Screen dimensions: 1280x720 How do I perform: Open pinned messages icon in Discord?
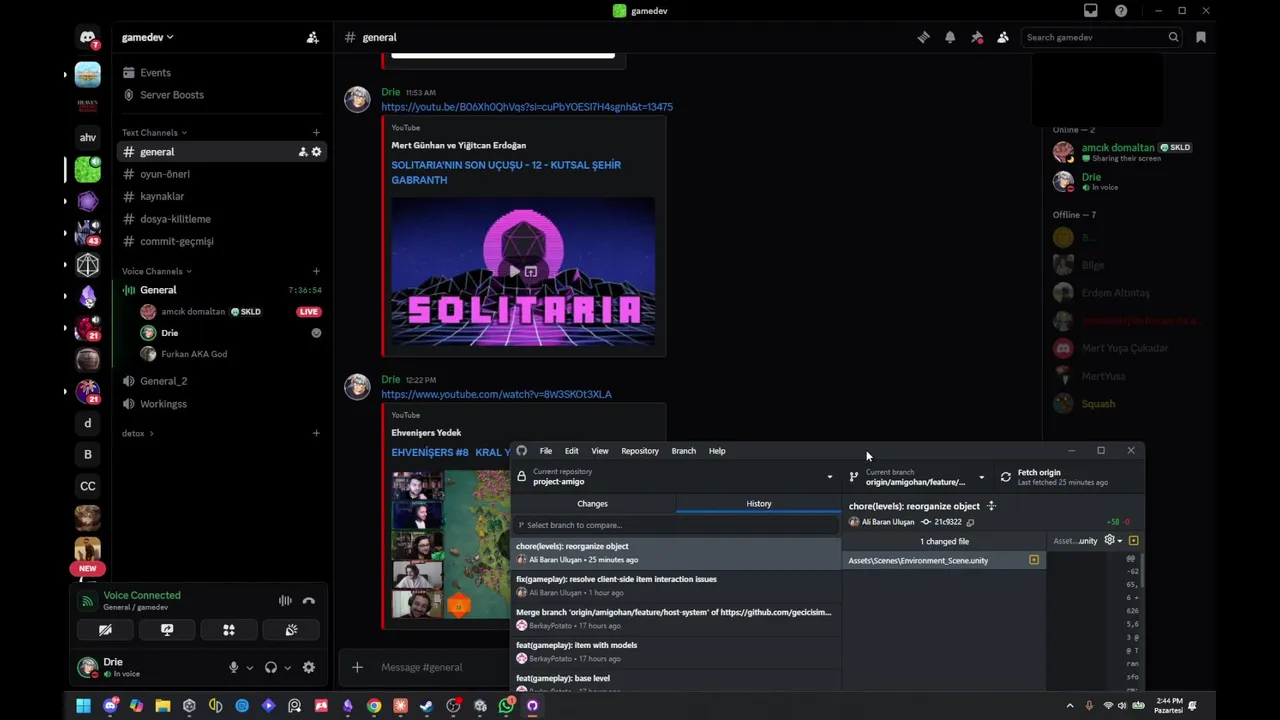tap(977, 37)
